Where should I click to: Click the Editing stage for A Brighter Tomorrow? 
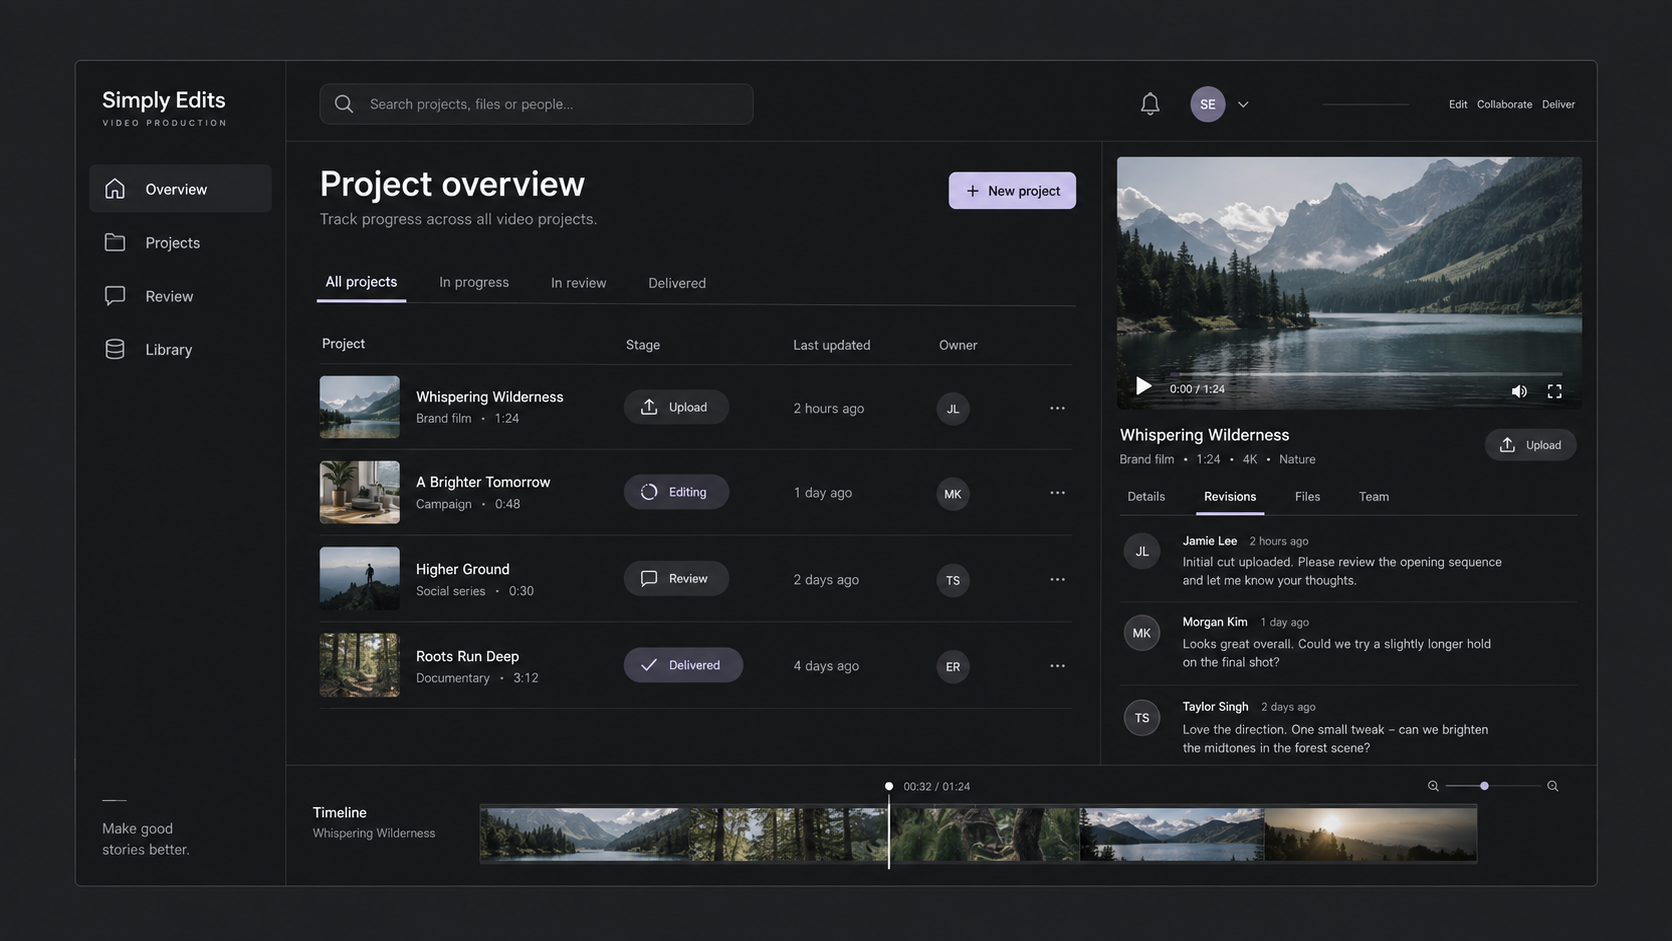[676, 492]
